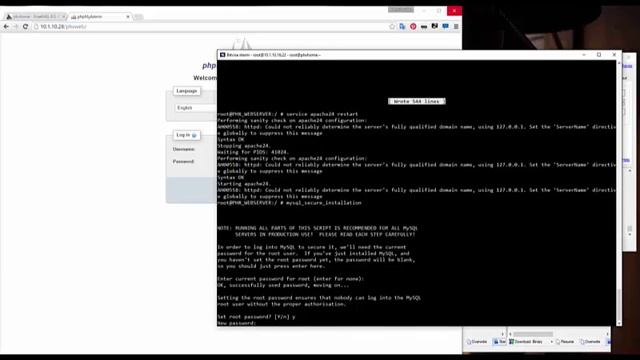Open the red Pinterest extension icon
The width and height of the screenshot is (640, 360).
(413, 27)
